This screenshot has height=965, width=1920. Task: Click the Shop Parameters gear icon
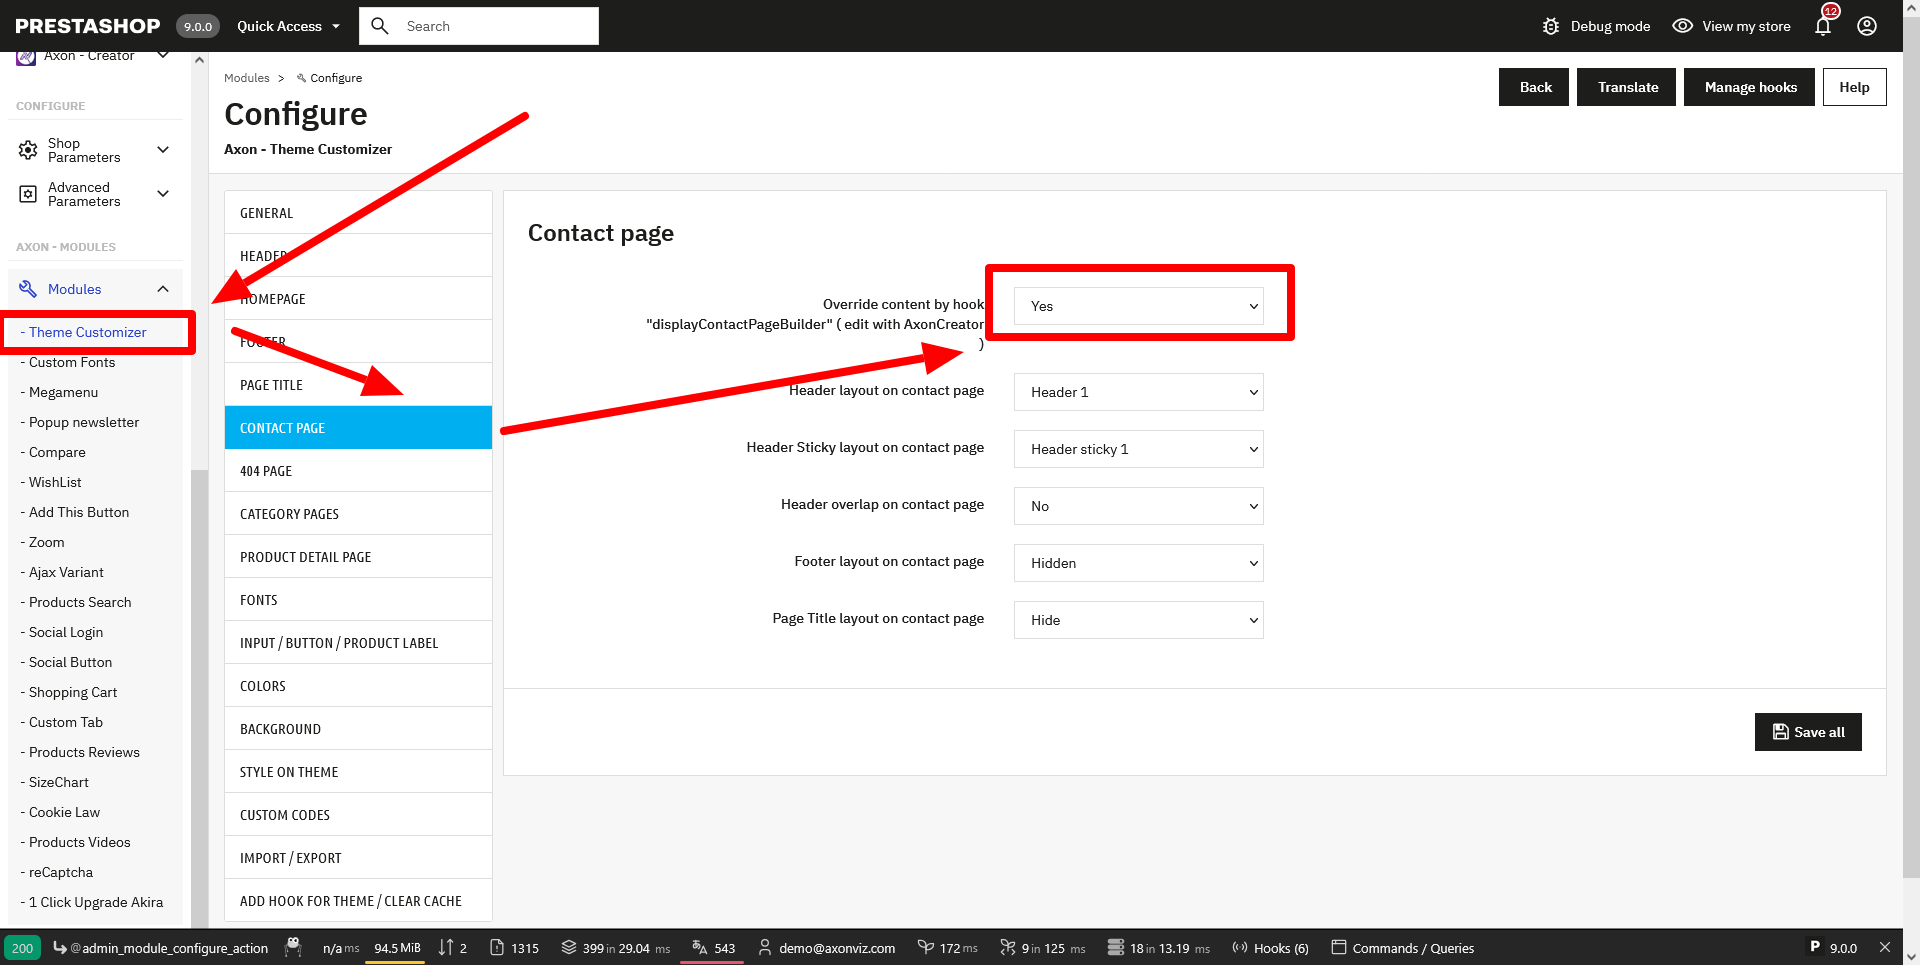click(28, 150)
